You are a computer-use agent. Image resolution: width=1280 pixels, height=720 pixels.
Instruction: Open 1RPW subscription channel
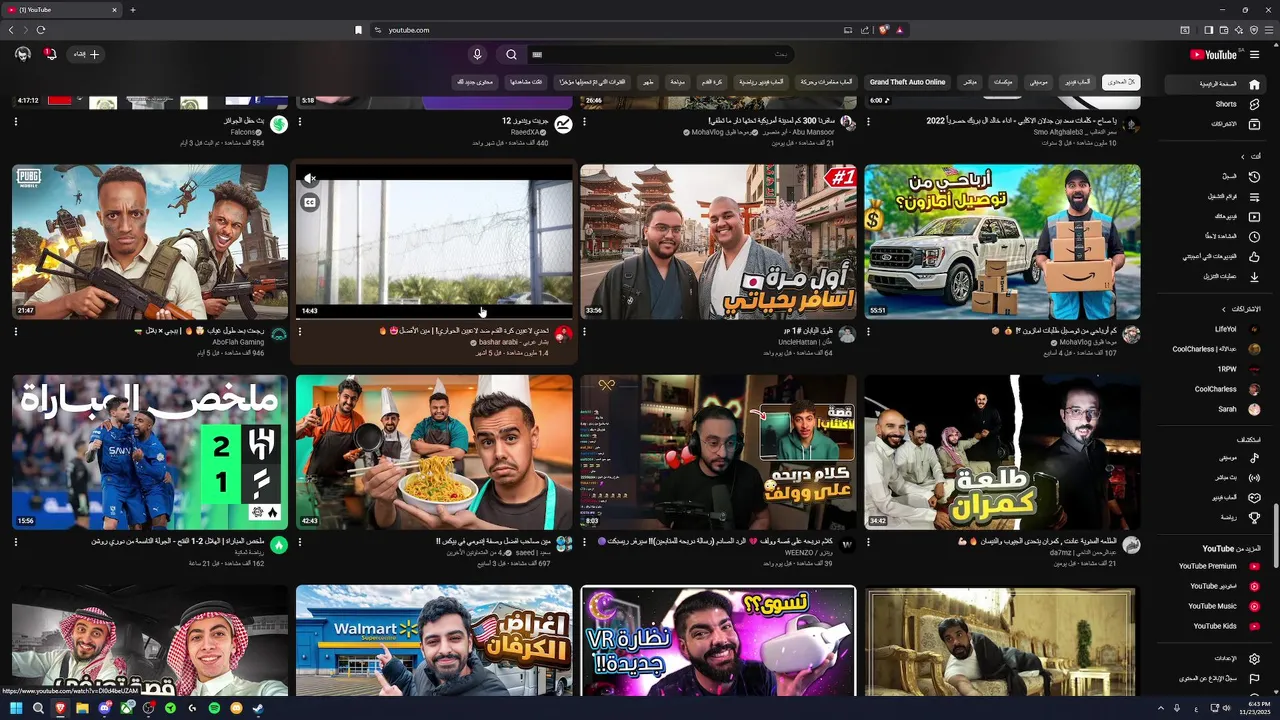click(x=1227, y=369)
